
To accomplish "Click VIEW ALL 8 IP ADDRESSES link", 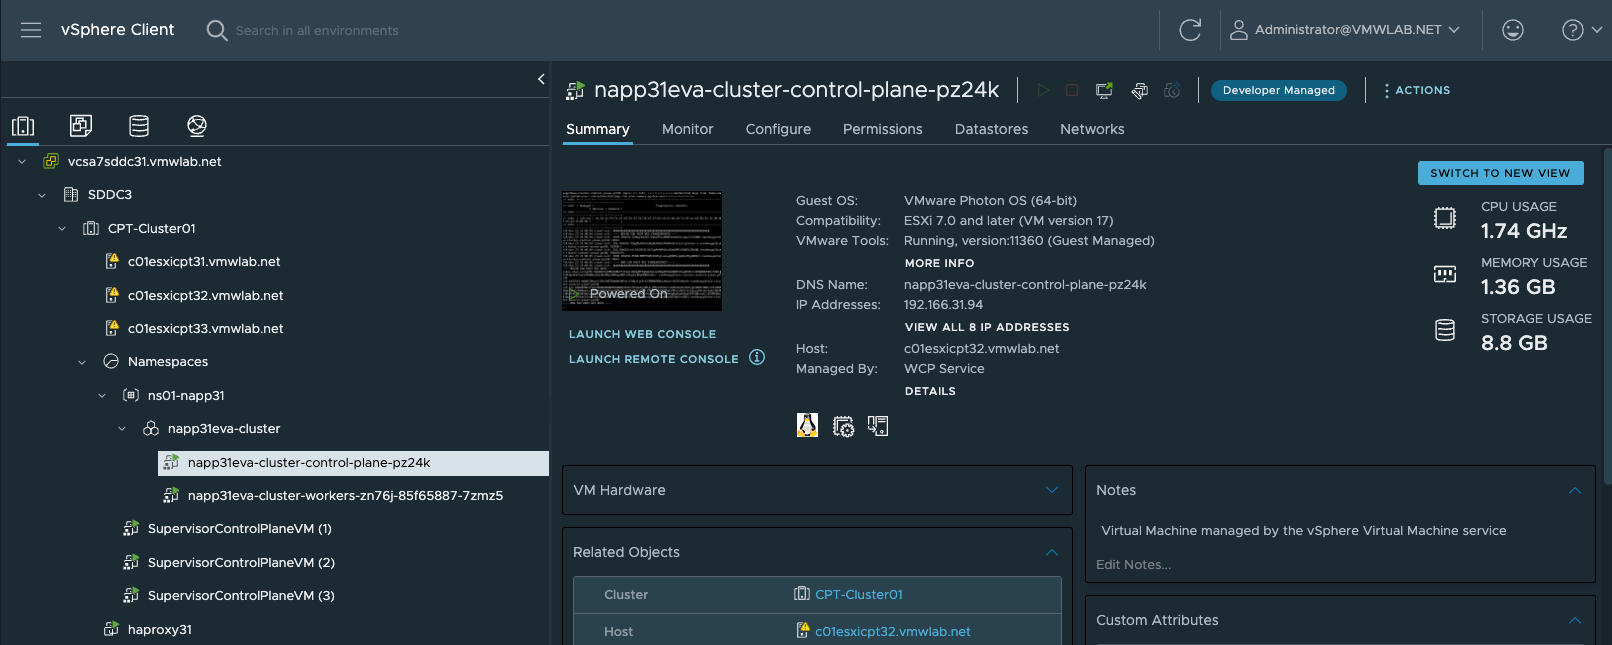I will pyautogui.click(x=987, y=327).
